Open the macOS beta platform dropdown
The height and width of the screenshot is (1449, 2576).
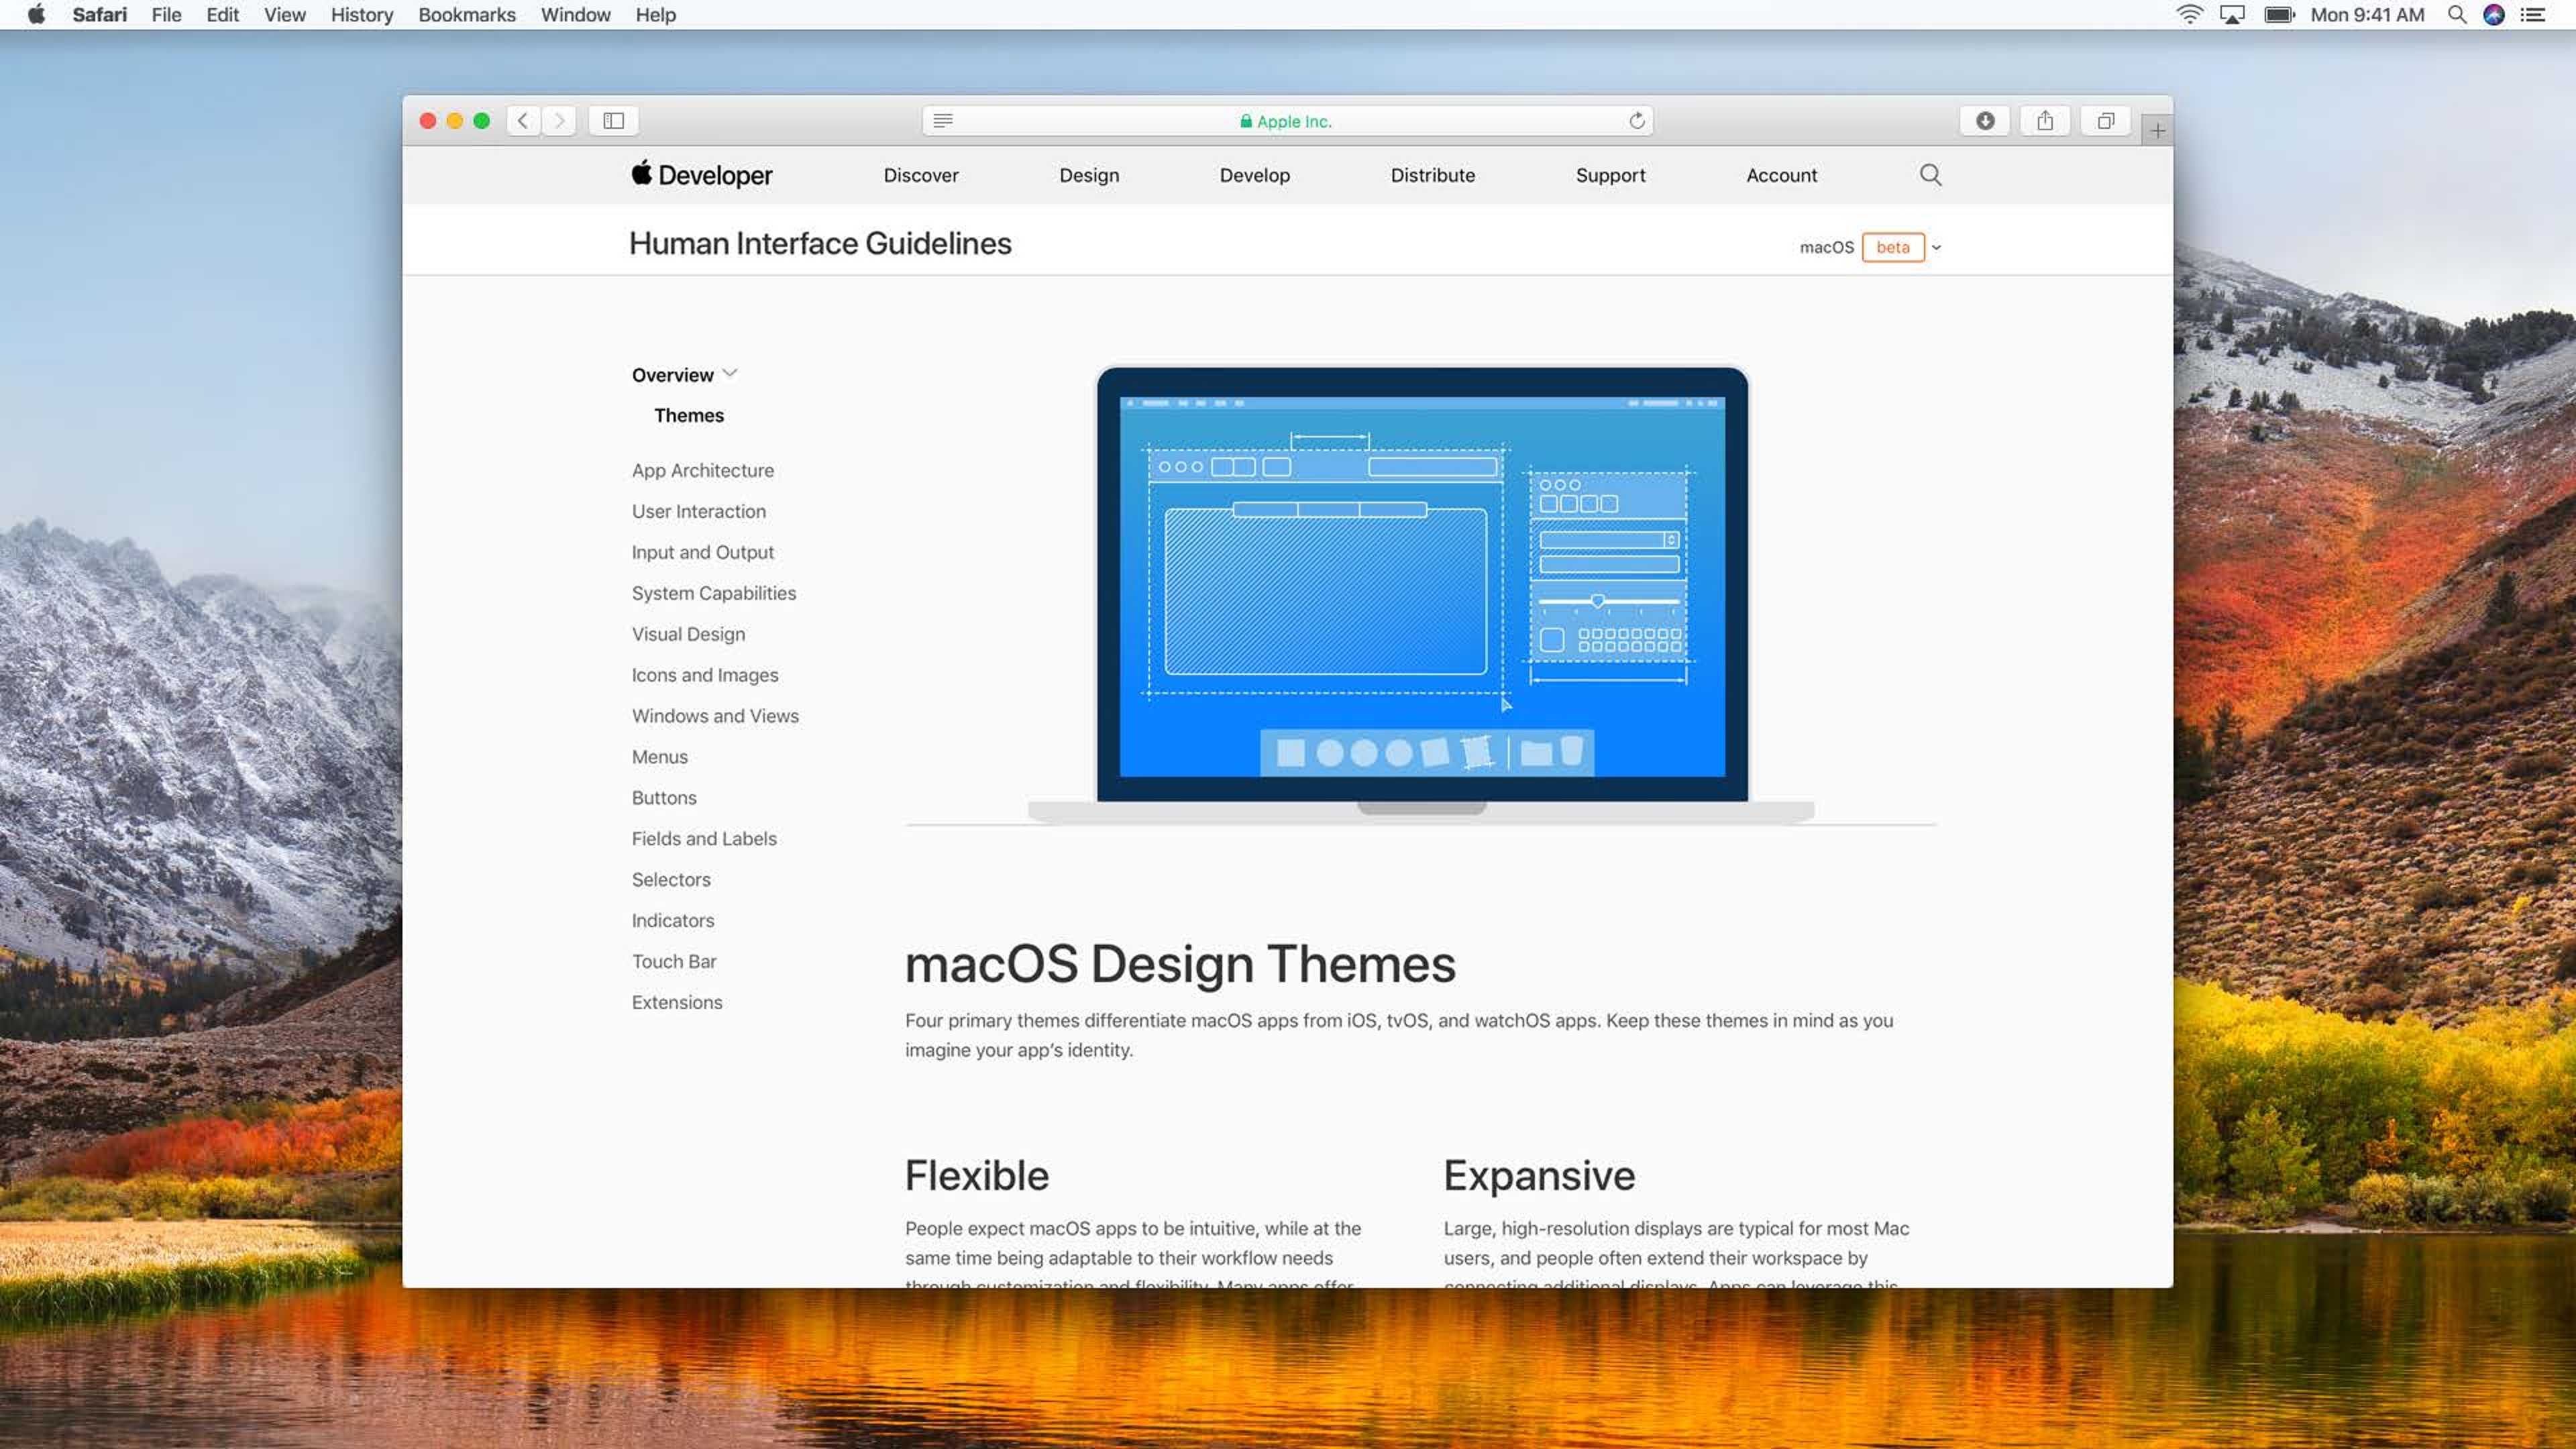(1937, 247)
